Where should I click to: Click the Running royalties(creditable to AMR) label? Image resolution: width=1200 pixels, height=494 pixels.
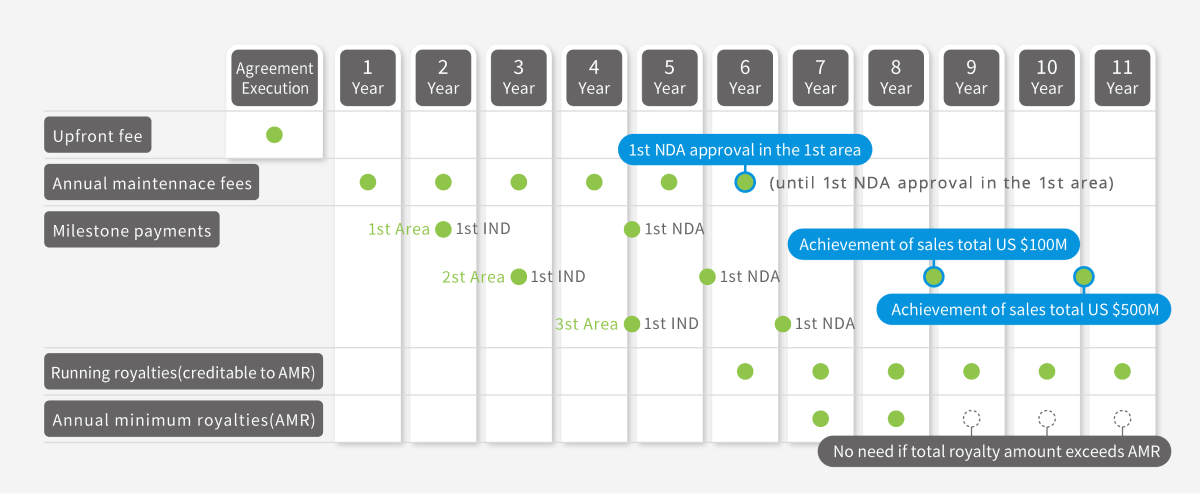click(183, 373)
